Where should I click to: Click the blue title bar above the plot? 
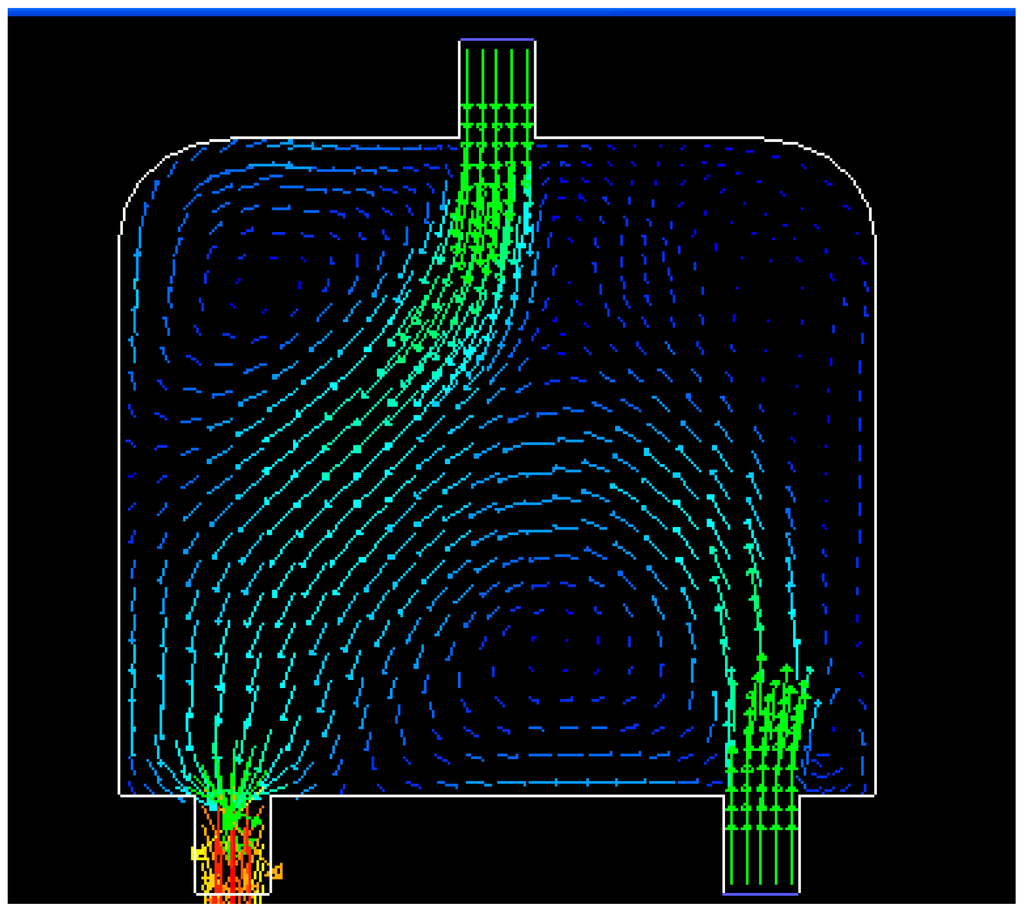[x=511, y=12]
